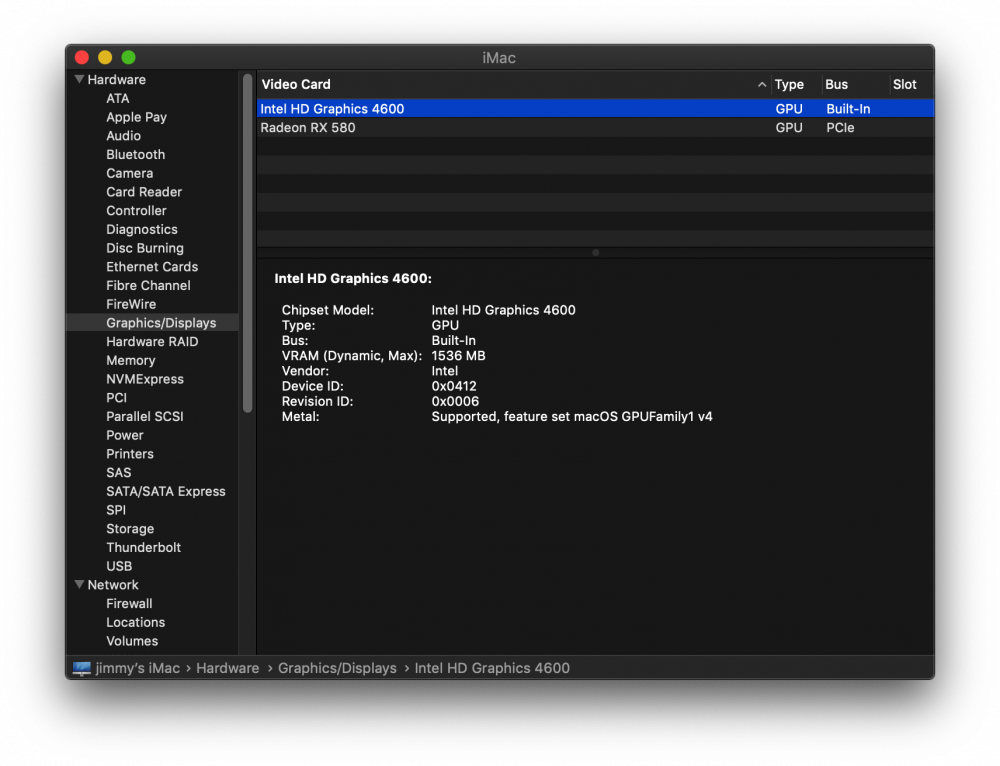Open the Audio hardware entry
This screenshot has height=766, width=1000.
coord(124,136)
